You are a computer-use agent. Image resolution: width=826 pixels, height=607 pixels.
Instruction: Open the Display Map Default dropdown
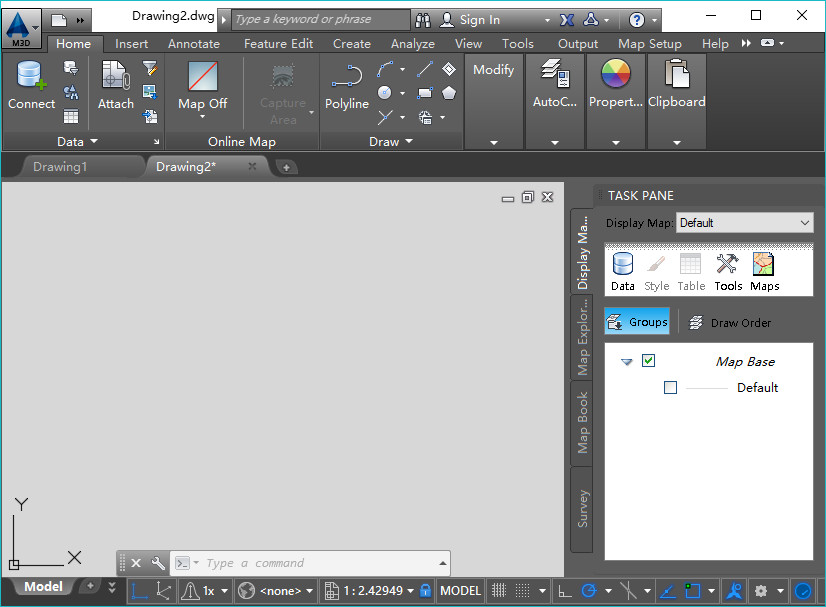pyautogui.click(x=744, y=223)
